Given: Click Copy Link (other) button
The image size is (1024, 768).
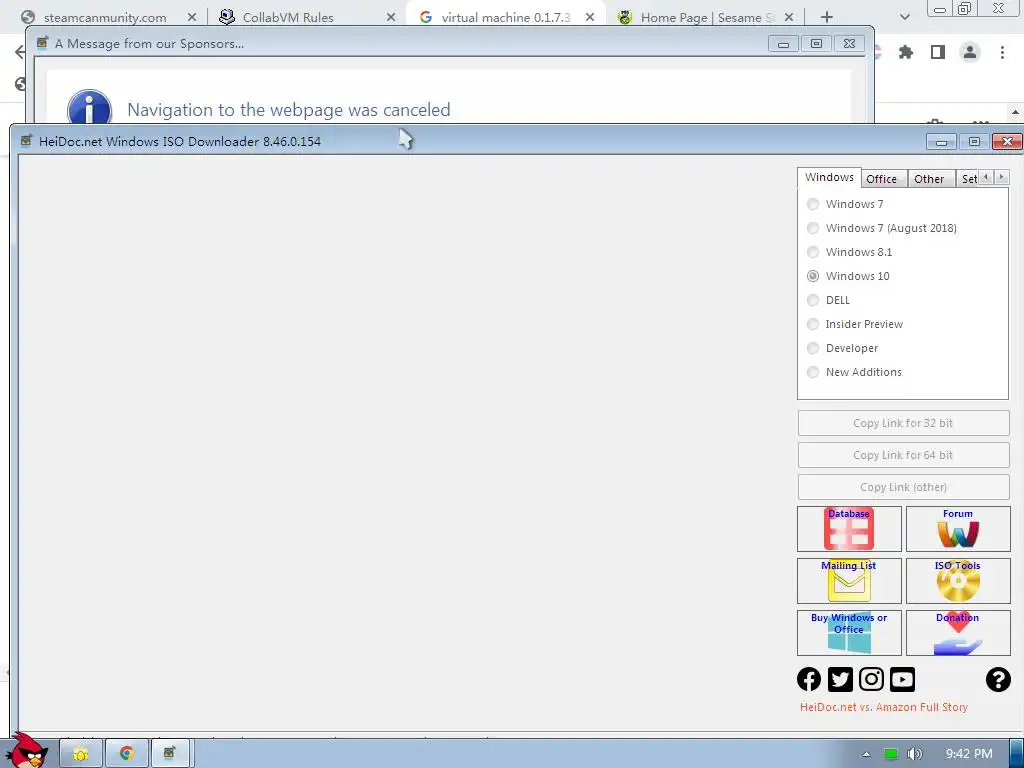Looking at the screenshot, I should point(903,487).
